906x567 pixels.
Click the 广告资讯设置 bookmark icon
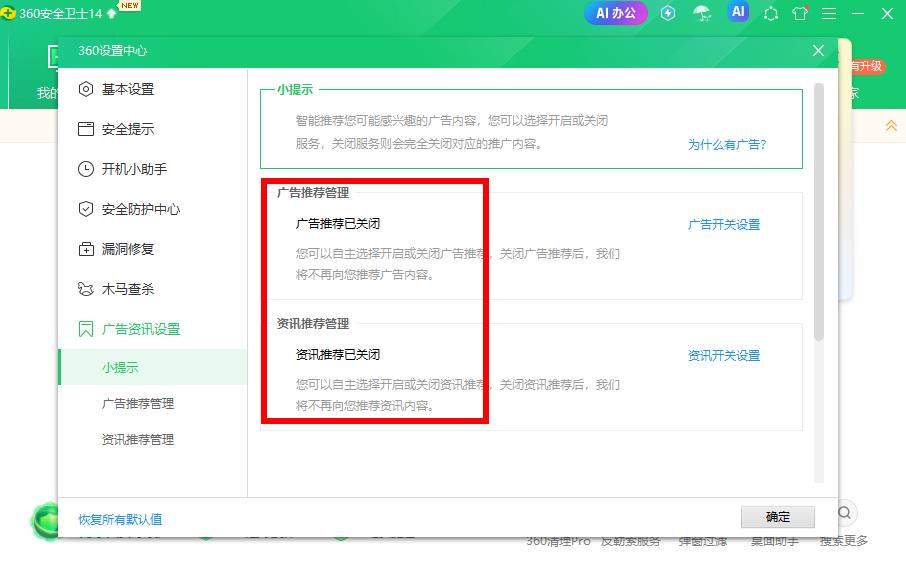point(86,329)
